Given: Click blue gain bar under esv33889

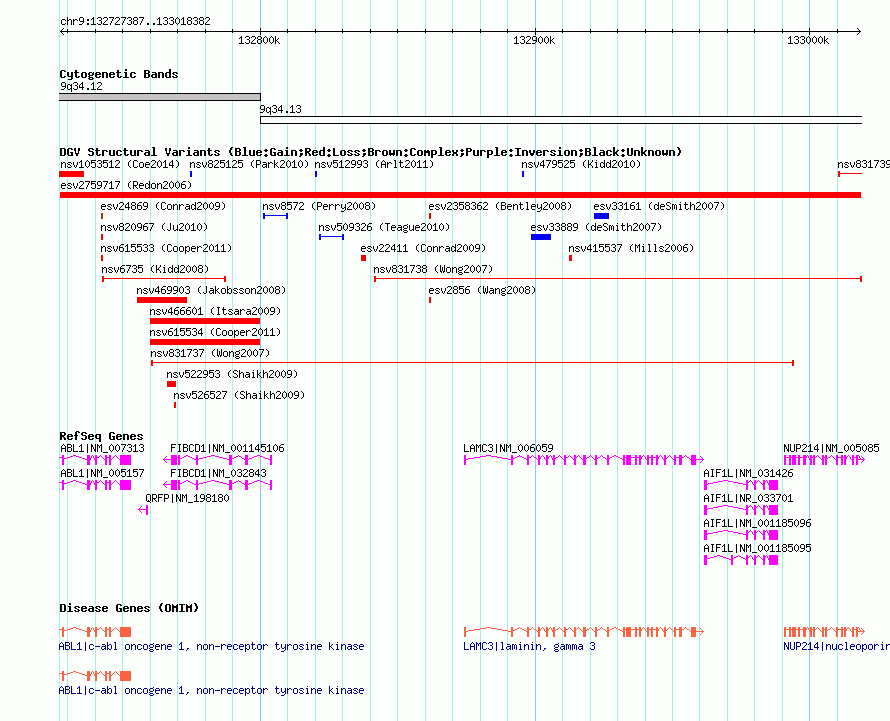Looking at the screenshot, I should click(x=541, y=237).
